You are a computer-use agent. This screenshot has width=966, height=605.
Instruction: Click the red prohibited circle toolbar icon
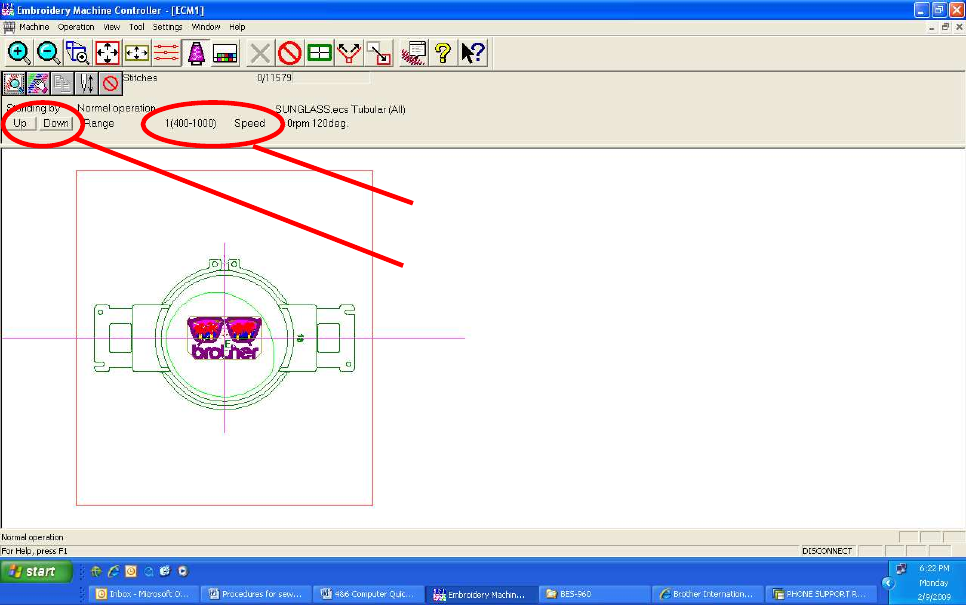(x=290, y=53)
